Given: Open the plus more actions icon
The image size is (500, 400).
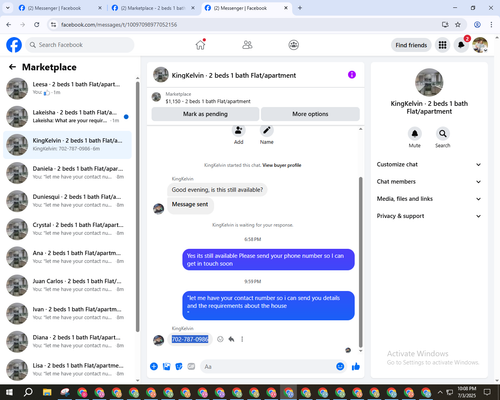Looking at the screenshot, I should click(x=154, y=366).
